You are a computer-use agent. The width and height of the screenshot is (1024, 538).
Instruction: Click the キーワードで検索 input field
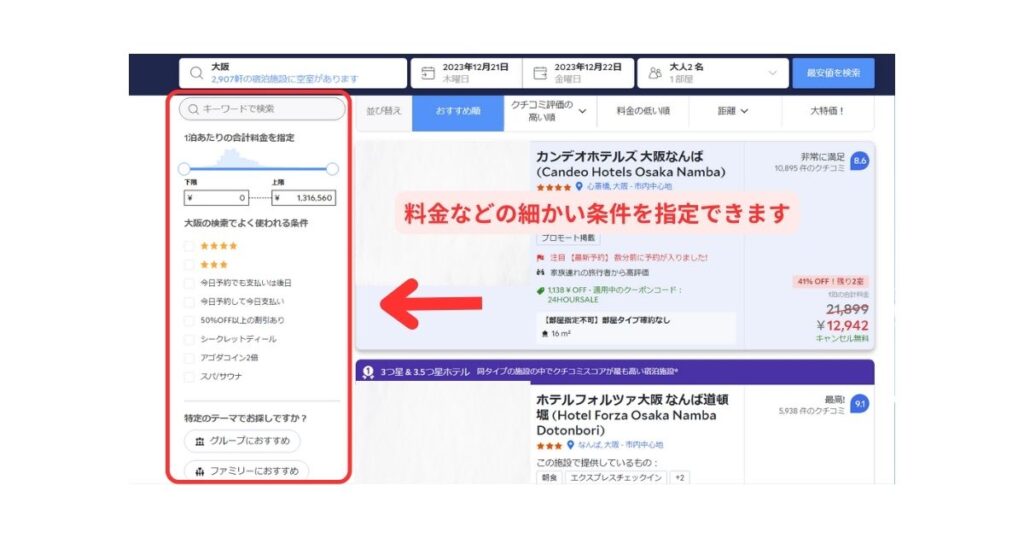262,109
